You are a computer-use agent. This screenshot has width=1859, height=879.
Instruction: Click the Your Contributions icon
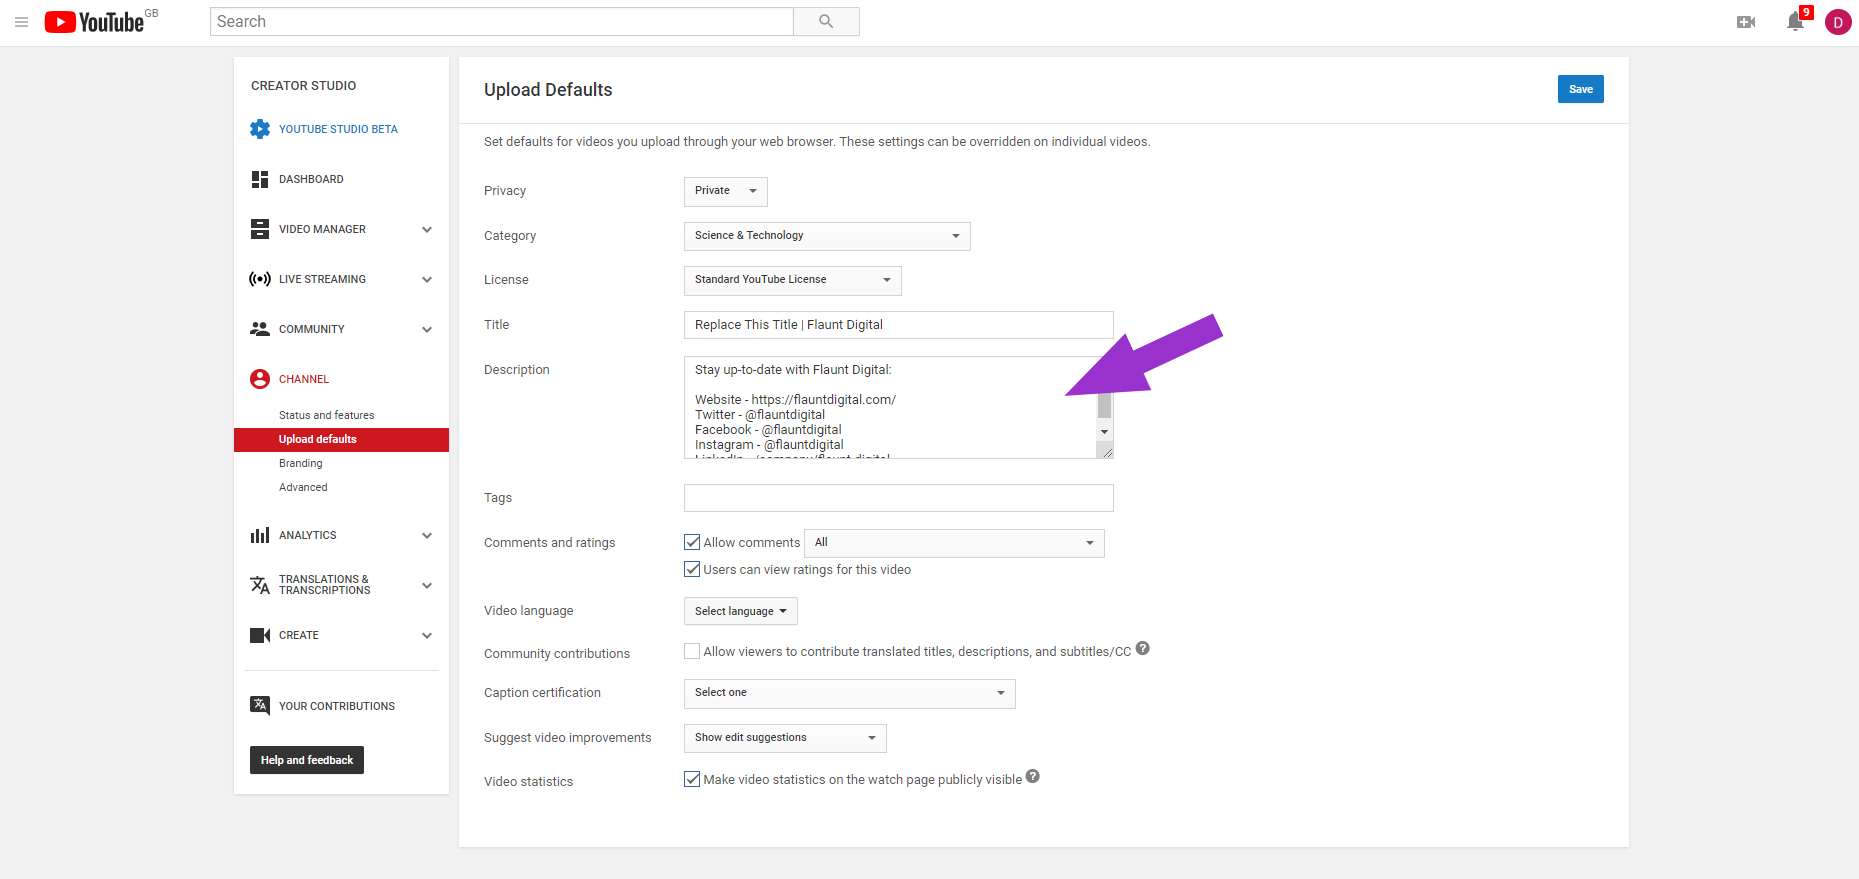pyautogui.click(x=260, y=705)
